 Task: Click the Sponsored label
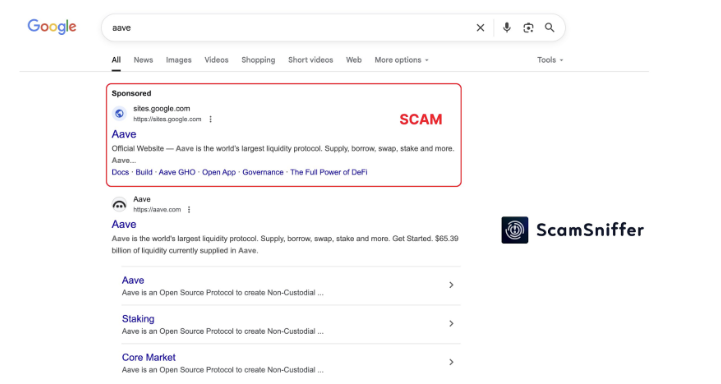click(x=131, y=93)
